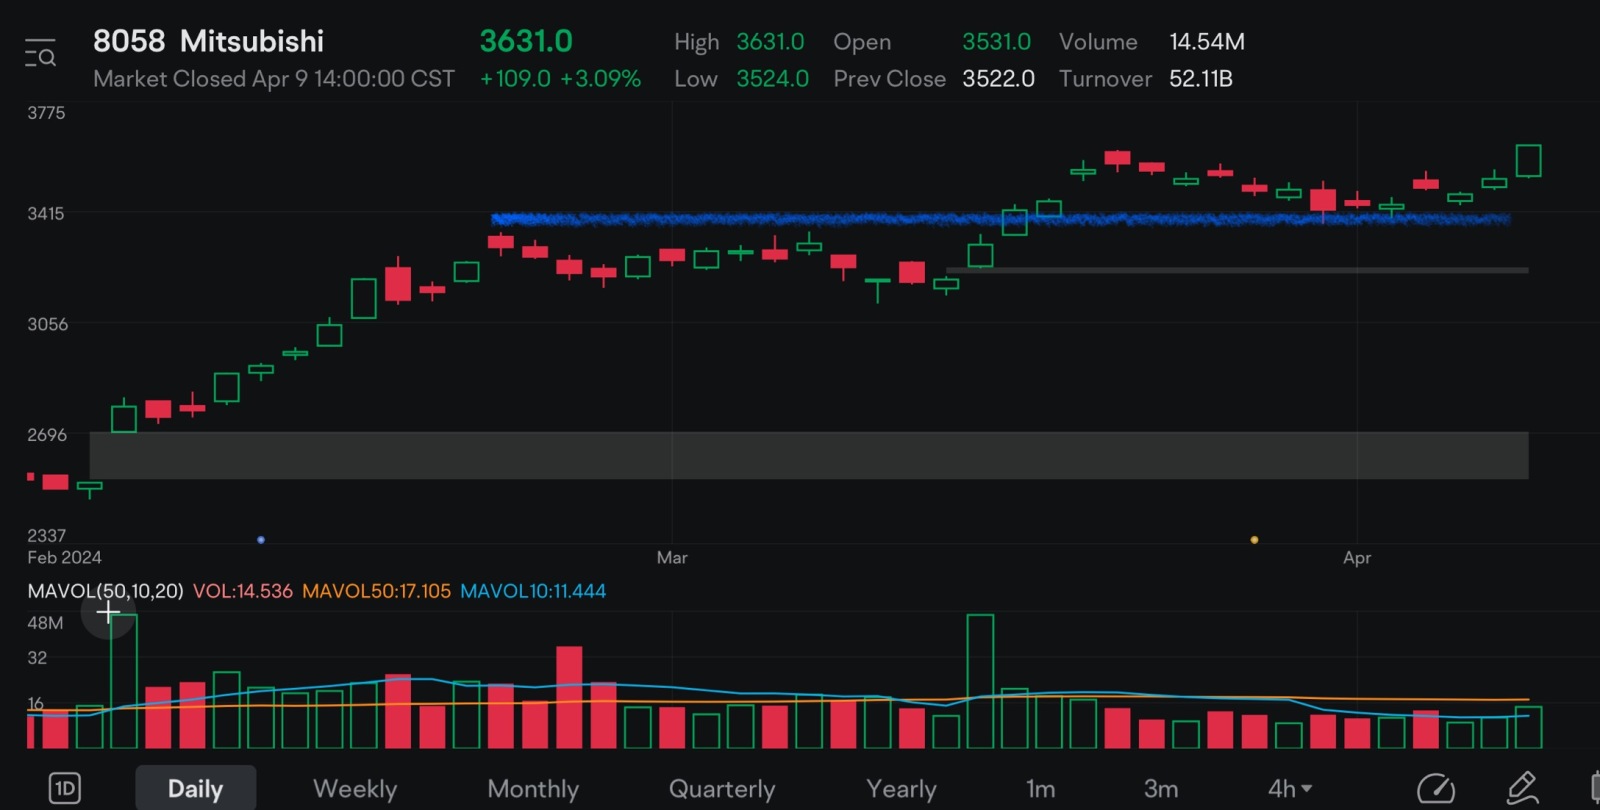Click the blue event dot near Feb
Viewport: 1600px width, 810px height.
pos(261,540)
